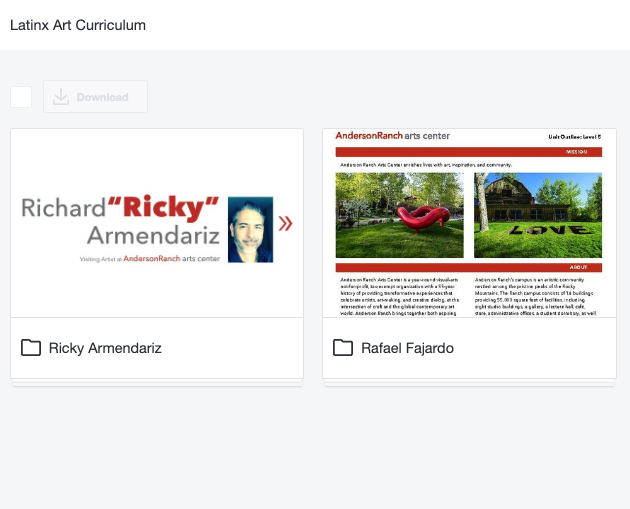Tick the select-all checkbox beside Download

click(x=21, y=97)
